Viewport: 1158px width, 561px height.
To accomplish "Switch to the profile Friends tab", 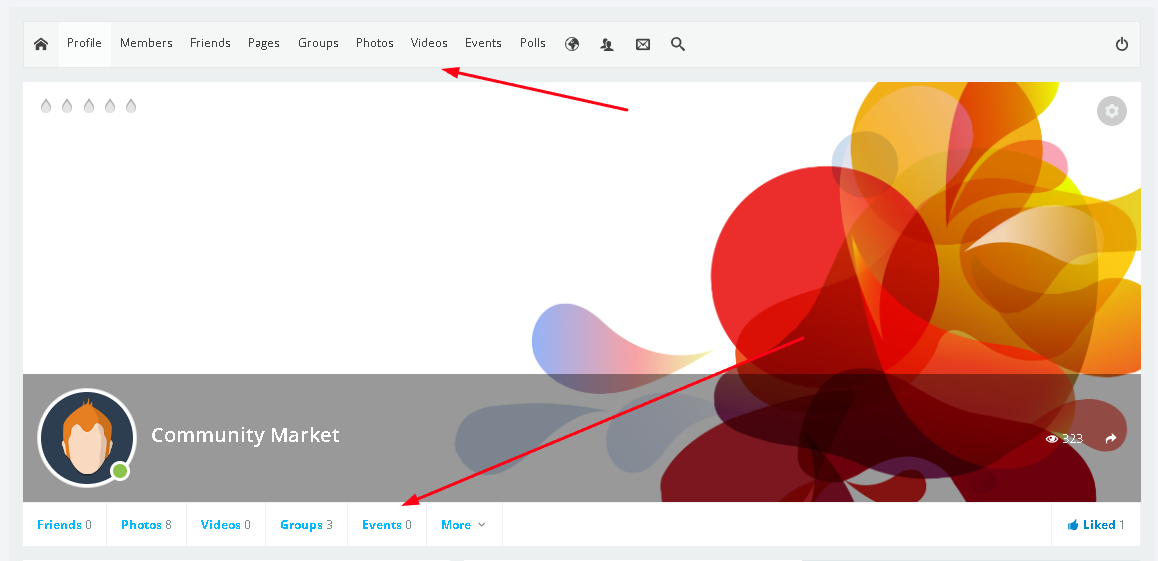I will pos(64,525).
